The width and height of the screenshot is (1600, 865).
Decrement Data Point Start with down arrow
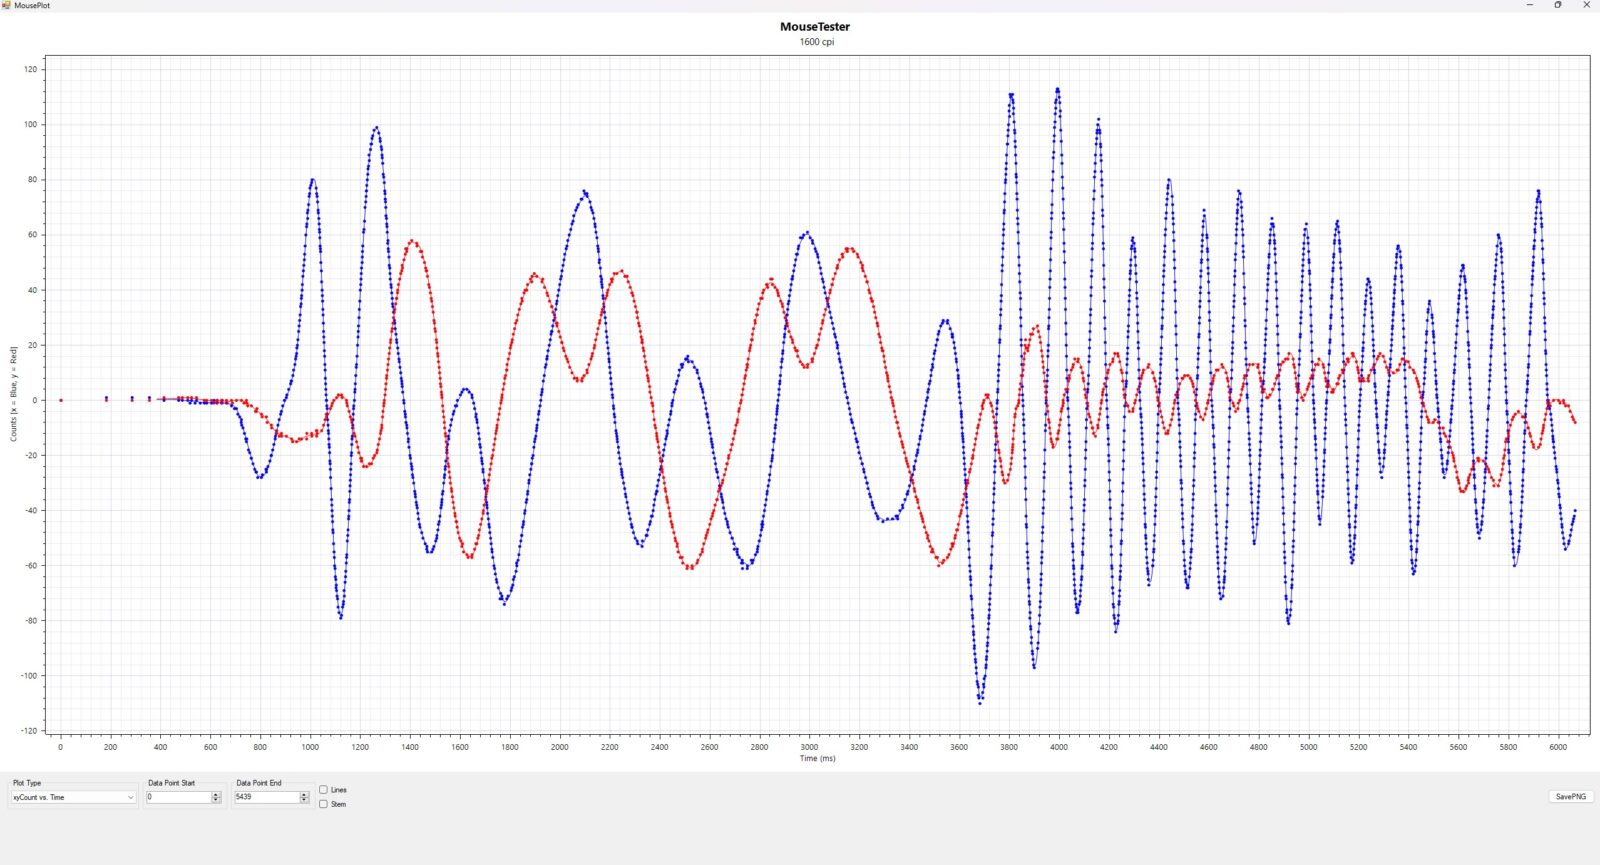coord(216,800)
